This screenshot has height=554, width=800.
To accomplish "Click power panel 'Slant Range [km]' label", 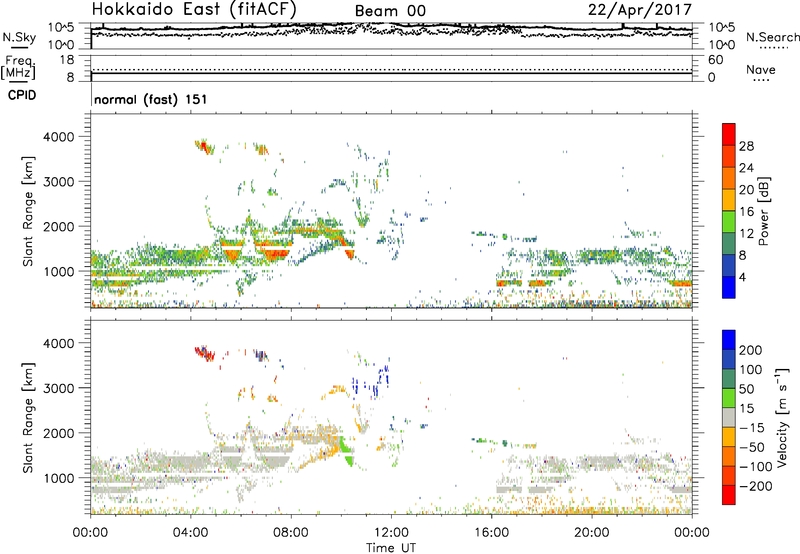I will pos(28,211).
